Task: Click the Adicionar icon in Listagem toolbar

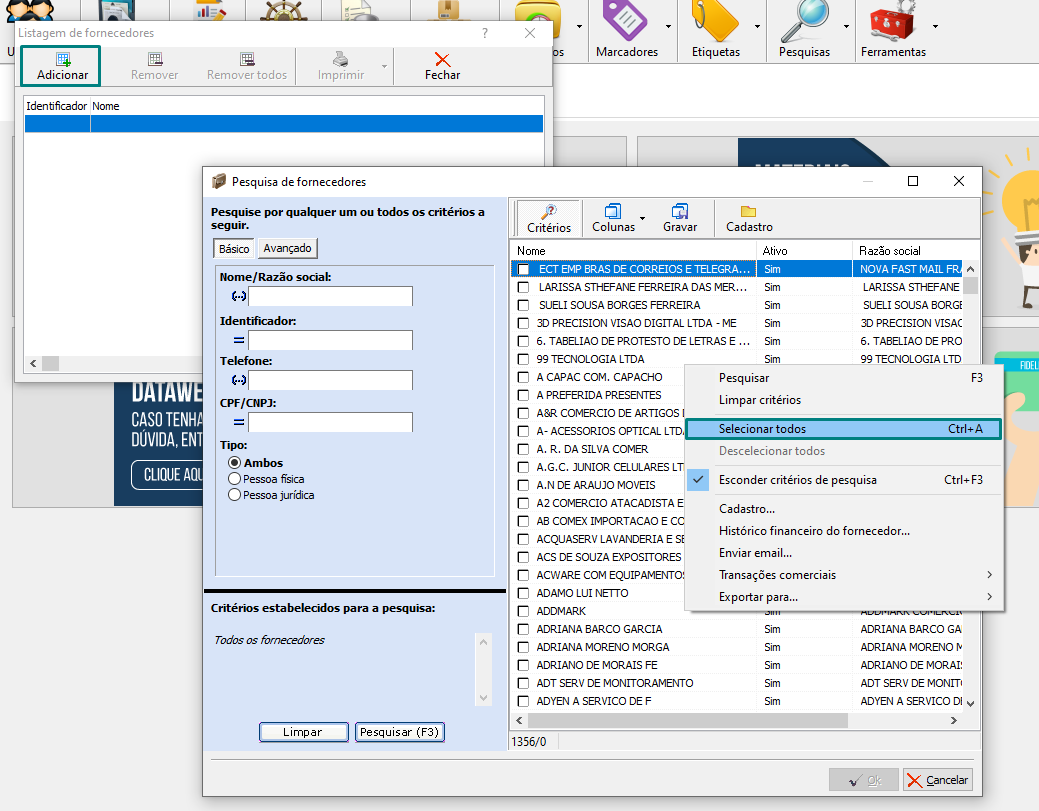Action: pos(63,59)
